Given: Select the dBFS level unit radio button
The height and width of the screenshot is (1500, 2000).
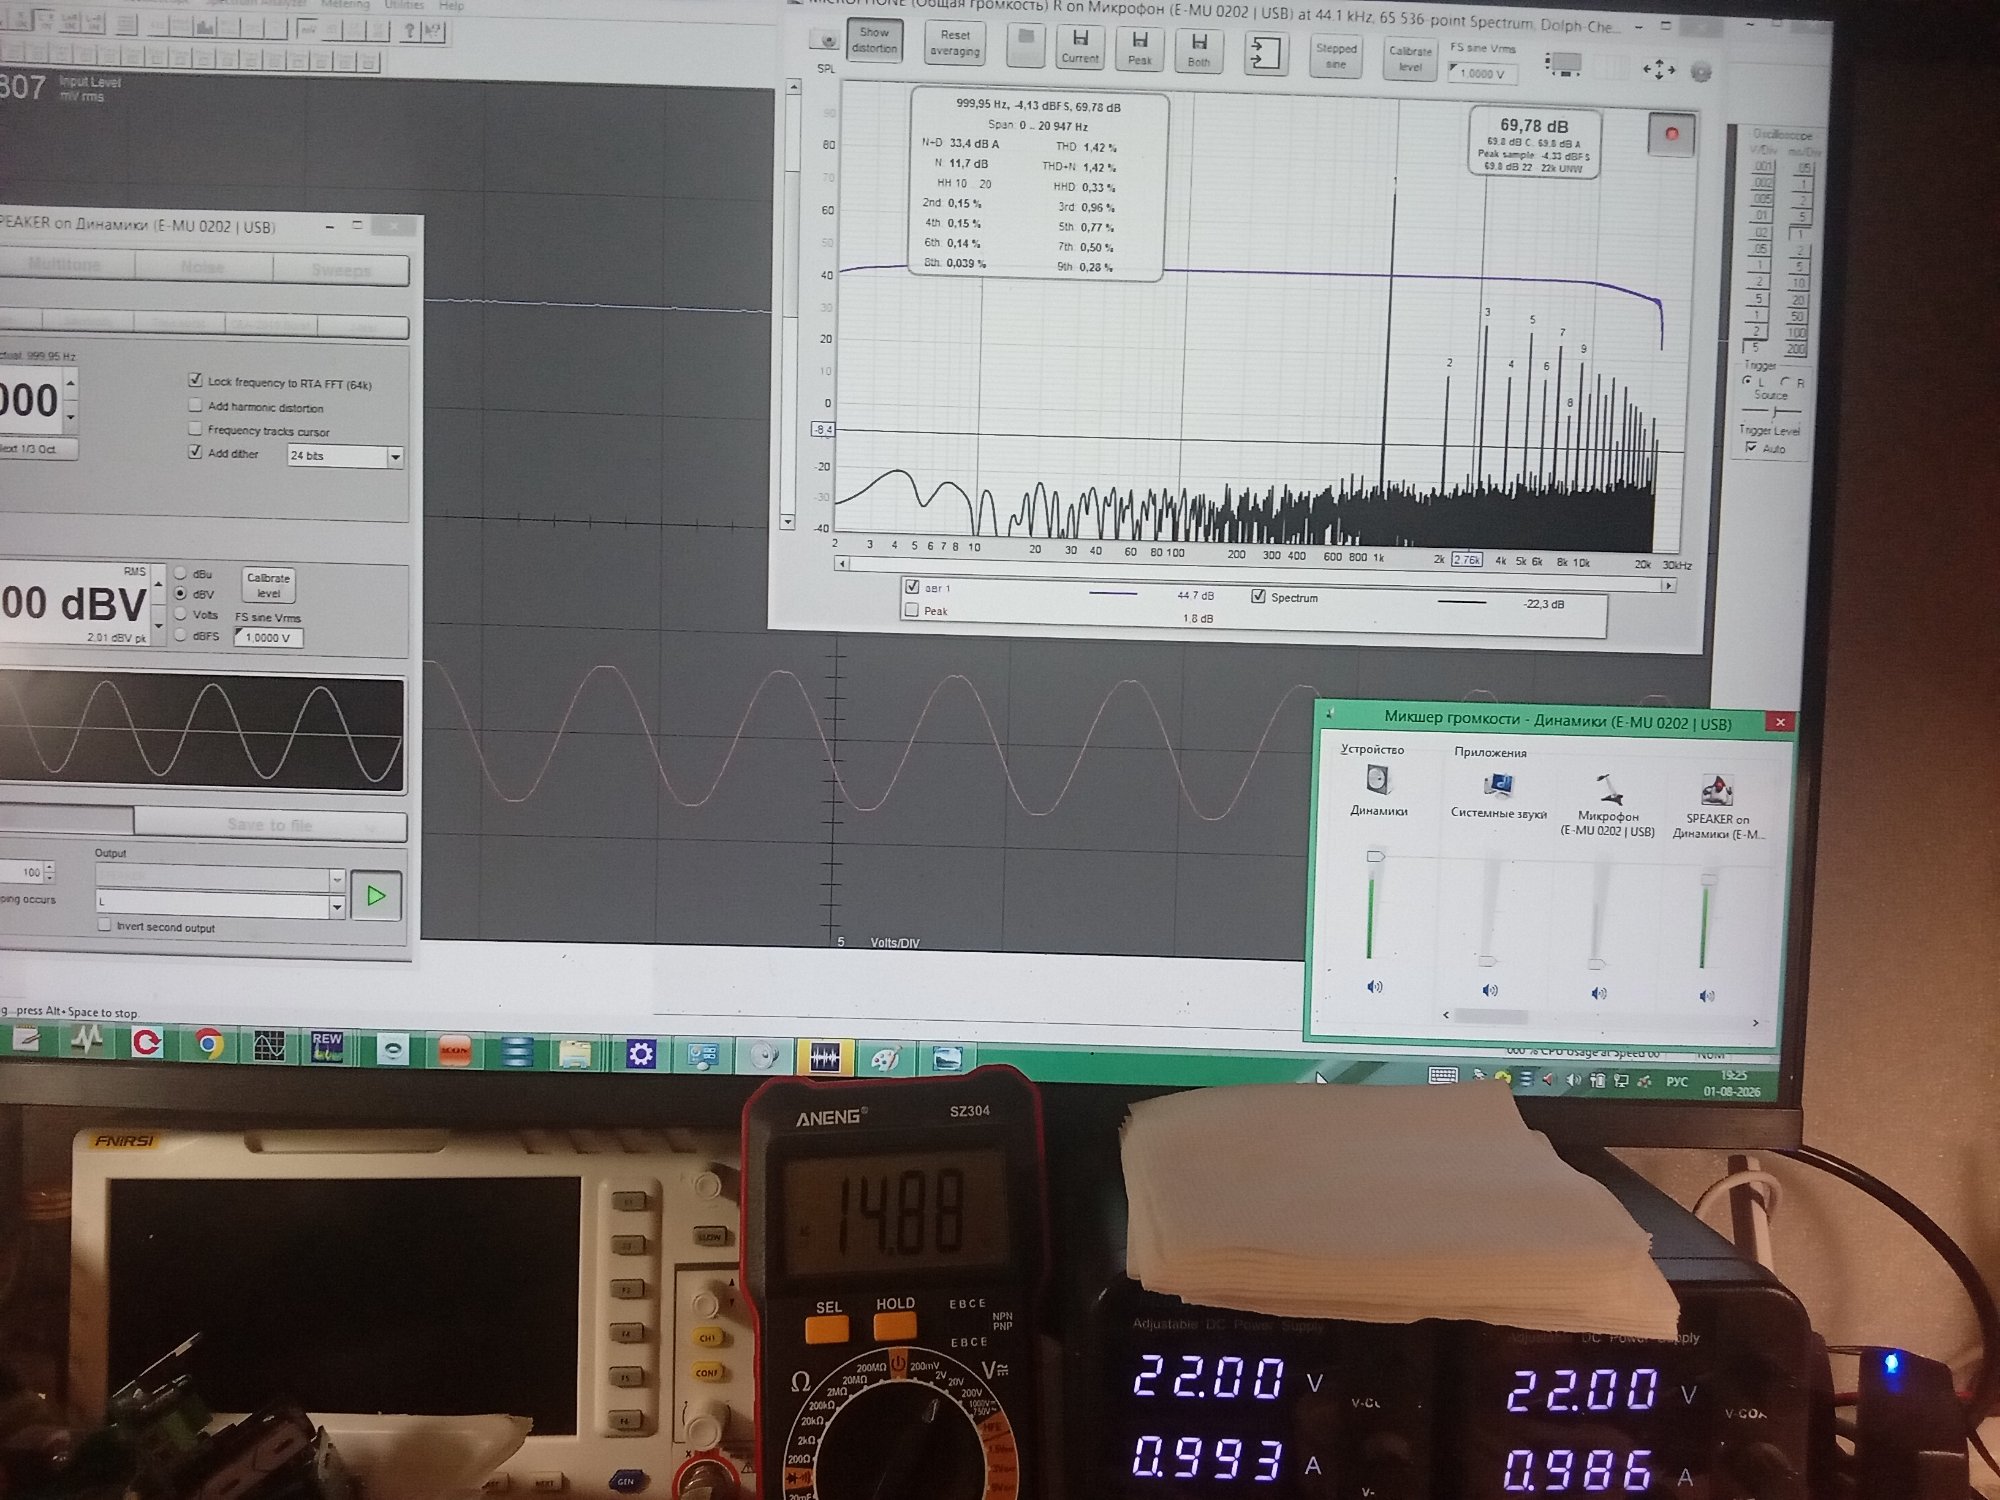Looking at the screenshot, I should [x=181, y=635].
